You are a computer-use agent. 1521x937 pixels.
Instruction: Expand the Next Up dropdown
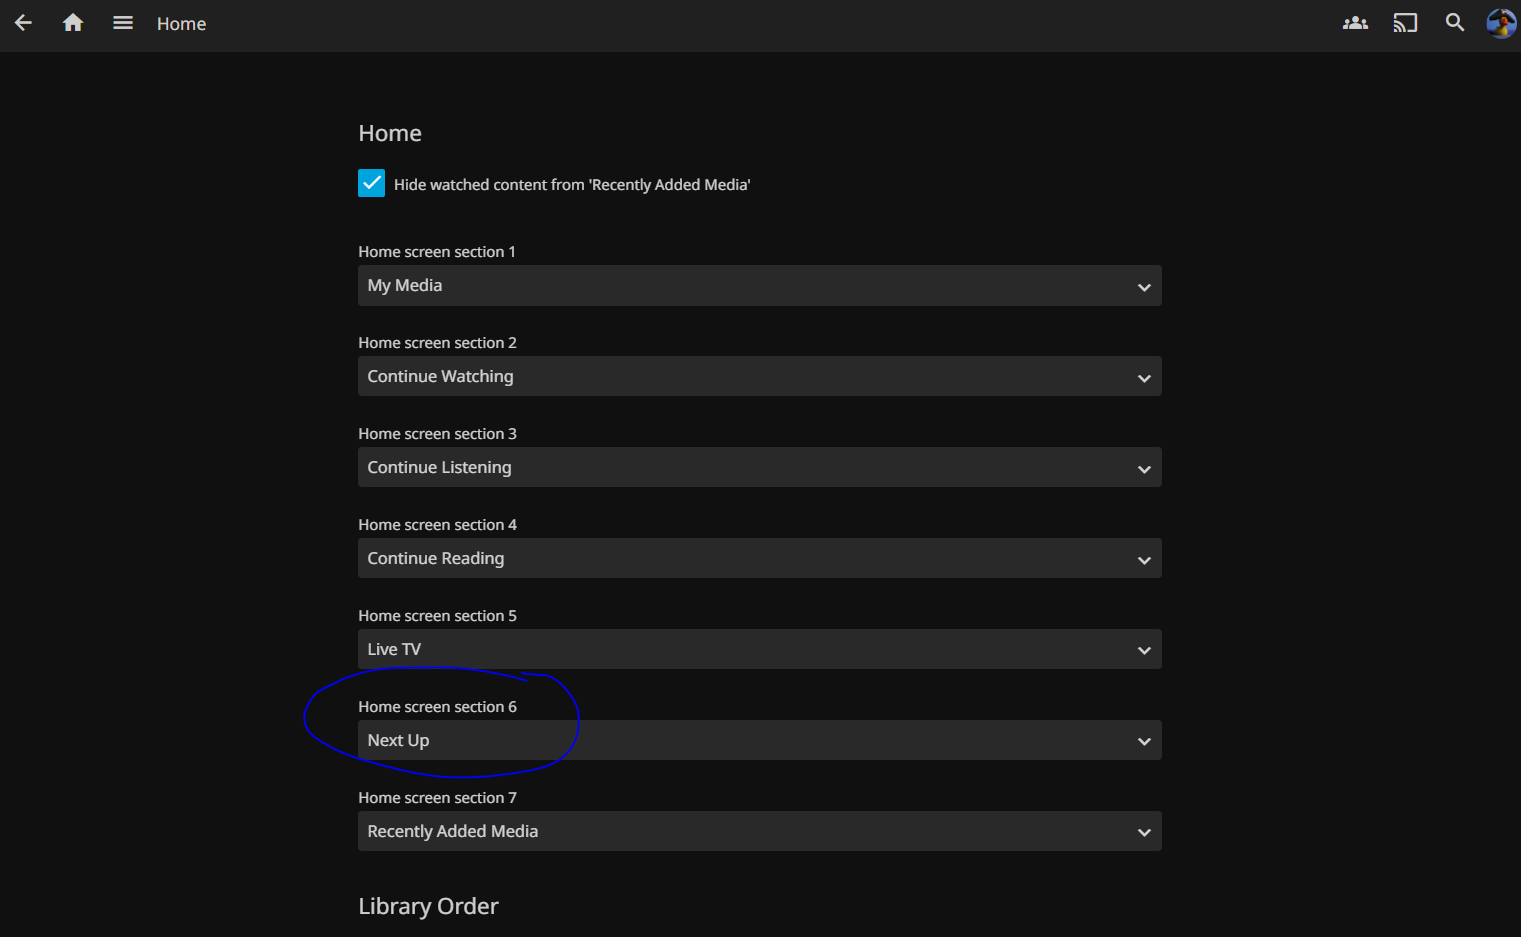(x=759, y=741)
